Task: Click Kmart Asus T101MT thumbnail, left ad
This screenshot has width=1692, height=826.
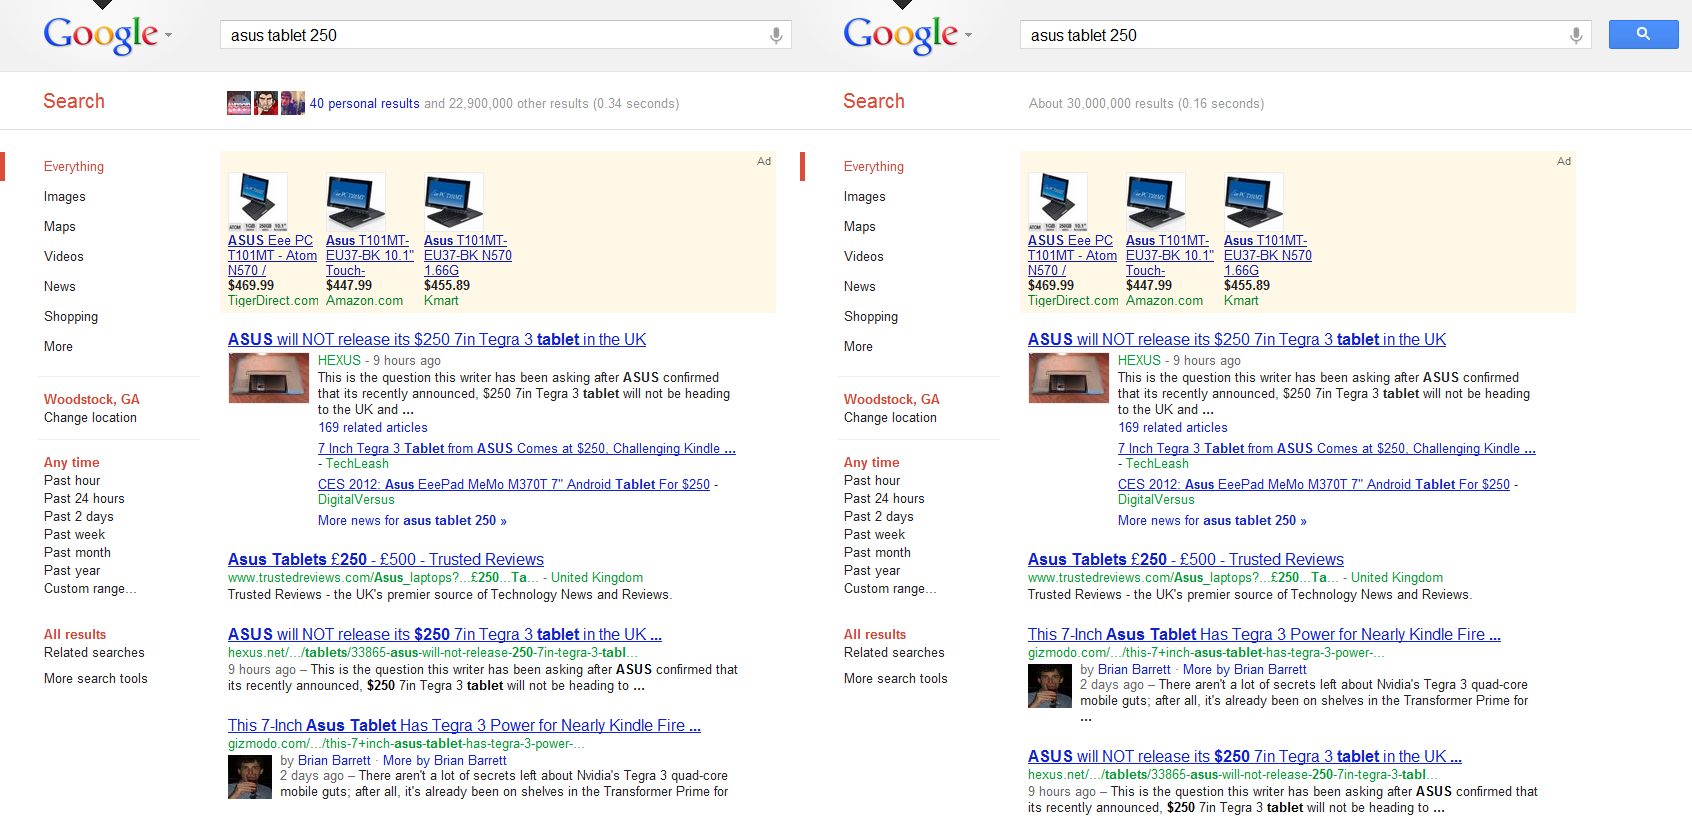Action: [x=454, y=201]
